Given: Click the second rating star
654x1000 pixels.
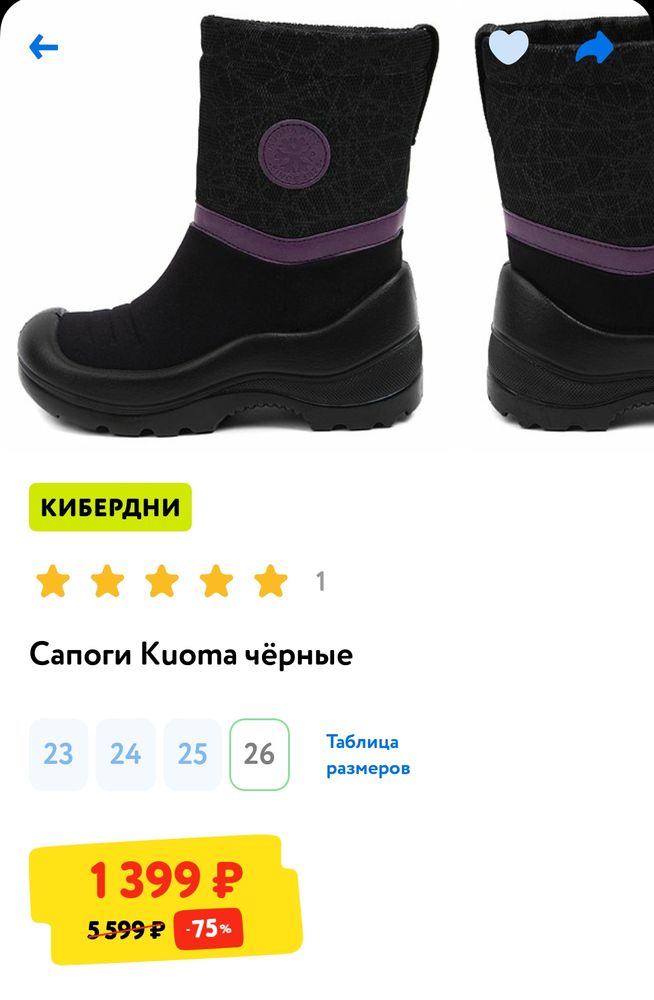Looking at the screenshot, I should pos(107,581).
